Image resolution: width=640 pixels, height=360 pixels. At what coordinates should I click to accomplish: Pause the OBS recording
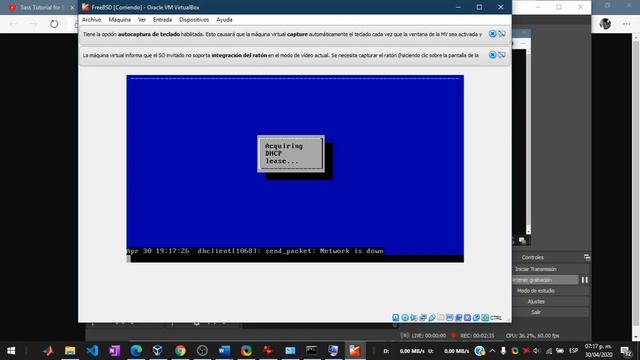pyautogui.click(x=584, y=280)
